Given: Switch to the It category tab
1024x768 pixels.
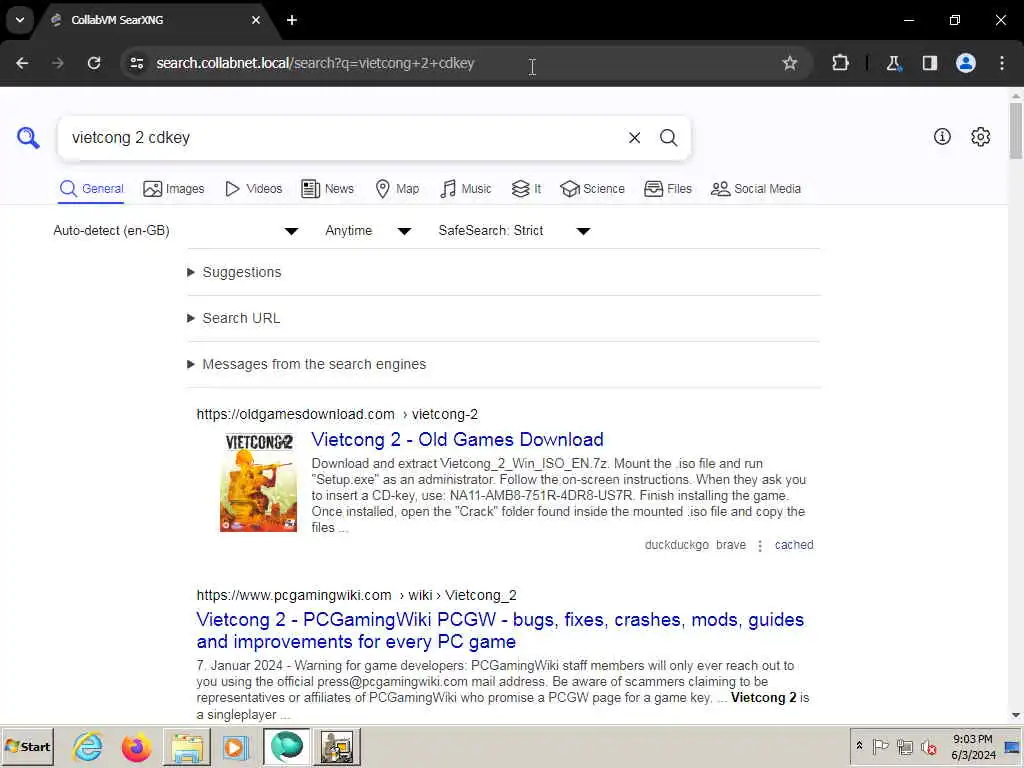Looking at the screenshot, I should [526, 189].
